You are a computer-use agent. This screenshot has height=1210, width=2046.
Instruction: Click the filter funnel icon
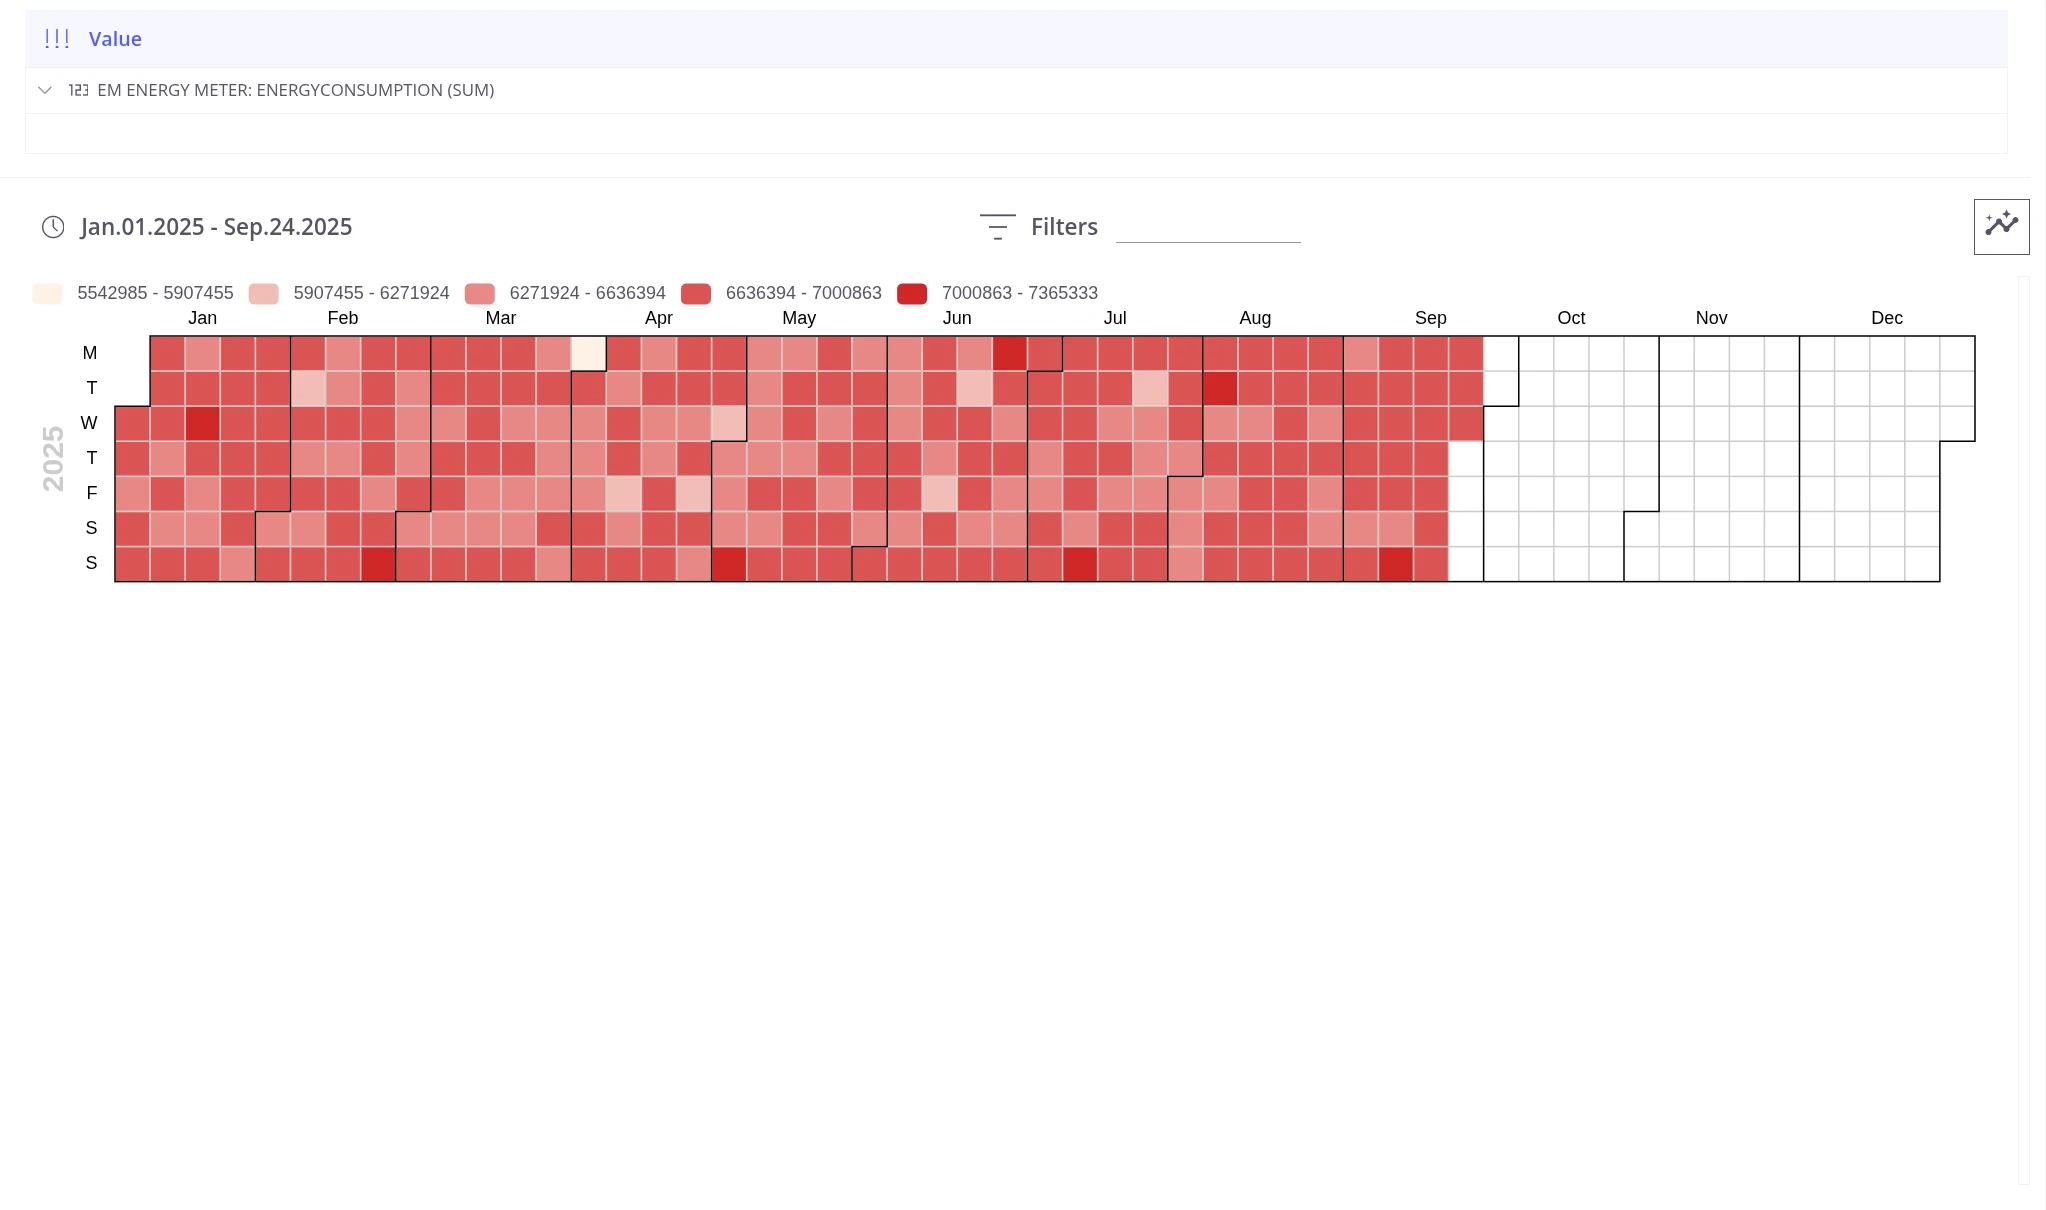(997, 227)
